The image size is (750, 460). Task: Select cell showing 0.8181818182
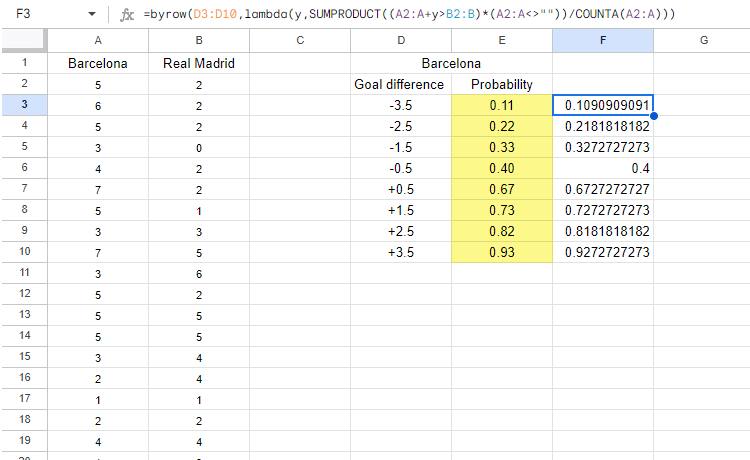pos(603,231)
